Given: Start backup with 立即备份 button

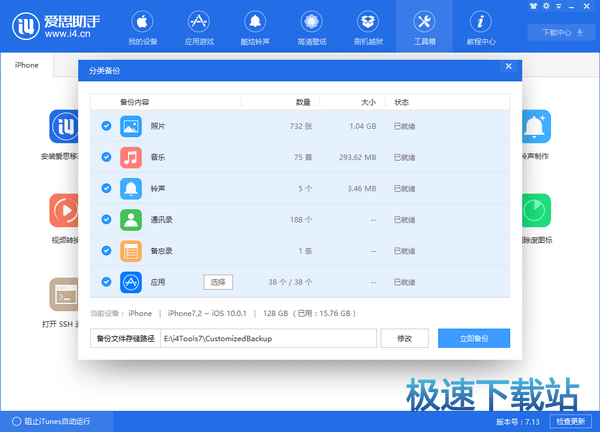Looking at the screenshot, I should pyautogui.click(x=474, y=338).
